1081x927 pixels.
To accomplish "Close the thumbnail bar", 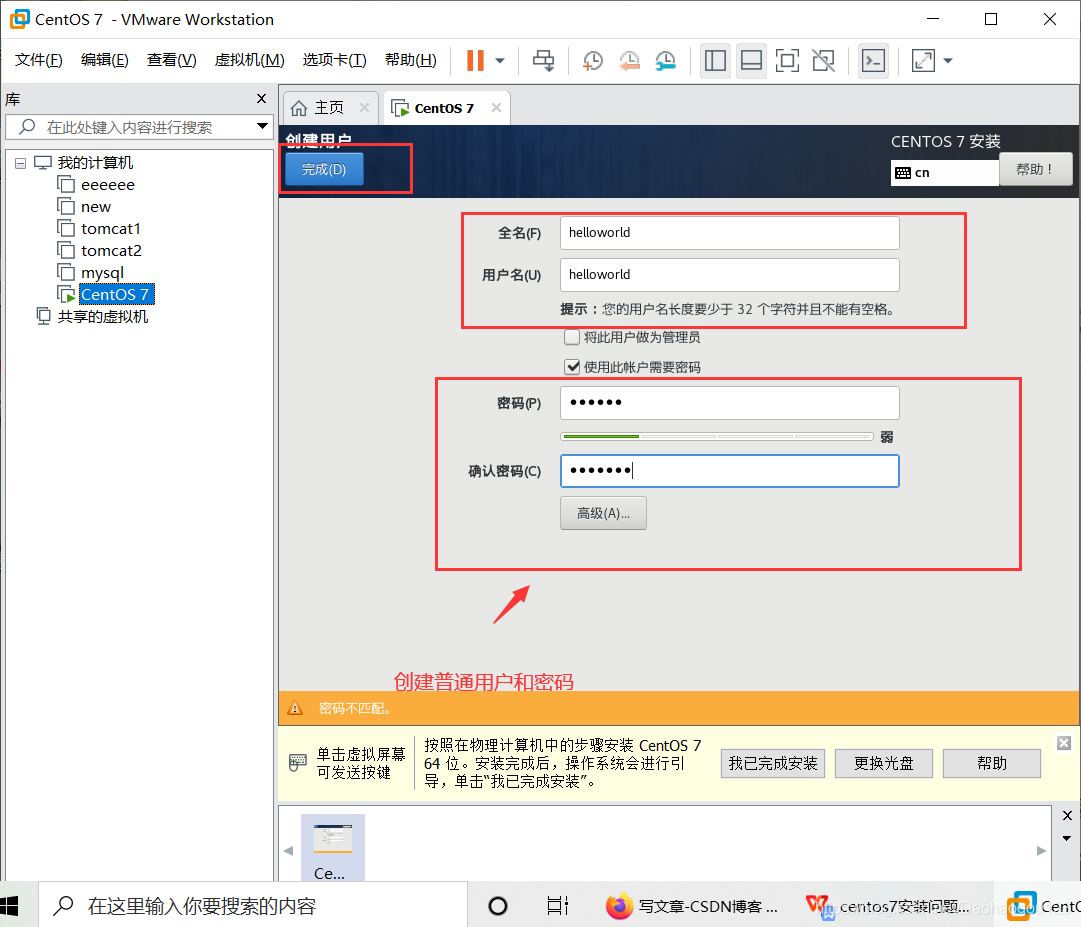I will click(x=1067, y=815).
